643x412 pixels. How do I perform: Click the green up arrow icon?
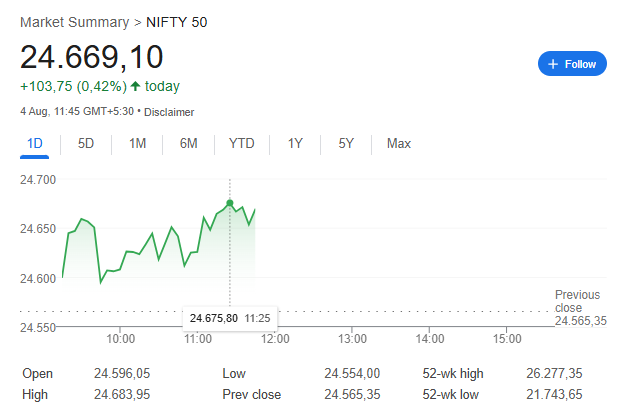tap(135, 87)
